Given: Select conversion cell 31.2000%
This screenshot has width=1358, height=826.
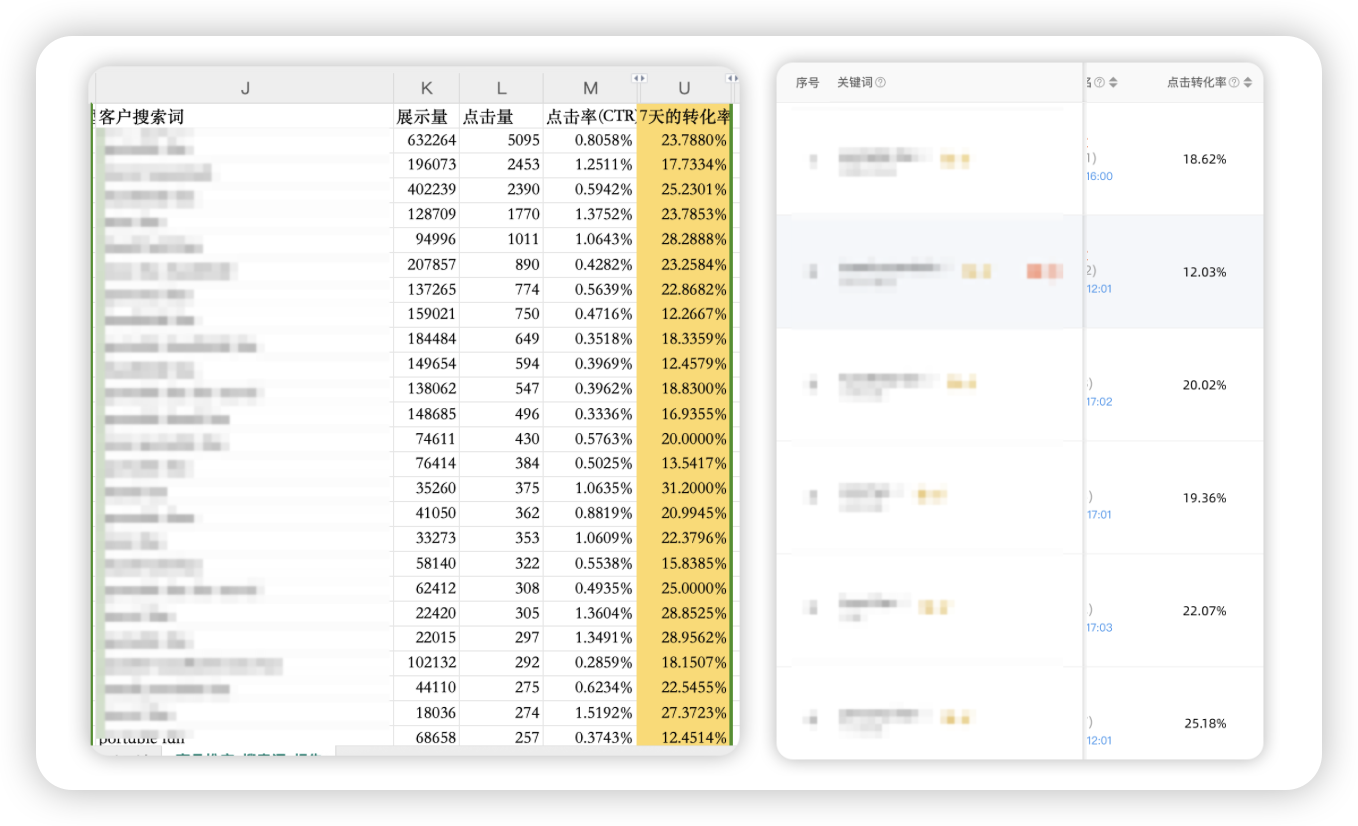Looking at the screenshot, I should [684, 489].
